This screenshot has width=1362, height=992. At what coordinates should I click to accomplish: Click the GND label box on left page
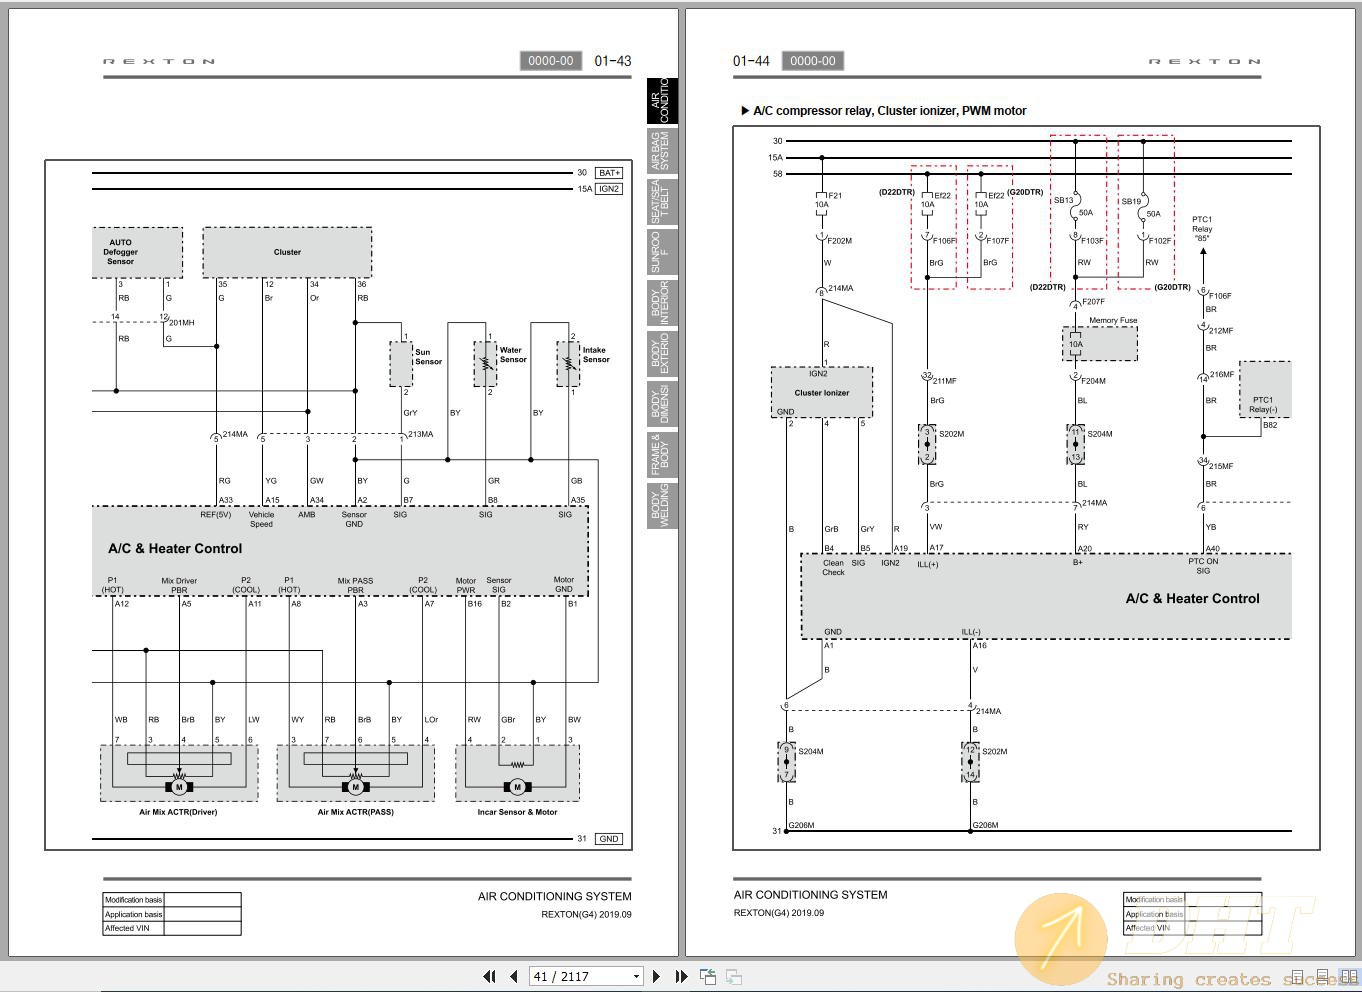609,839
